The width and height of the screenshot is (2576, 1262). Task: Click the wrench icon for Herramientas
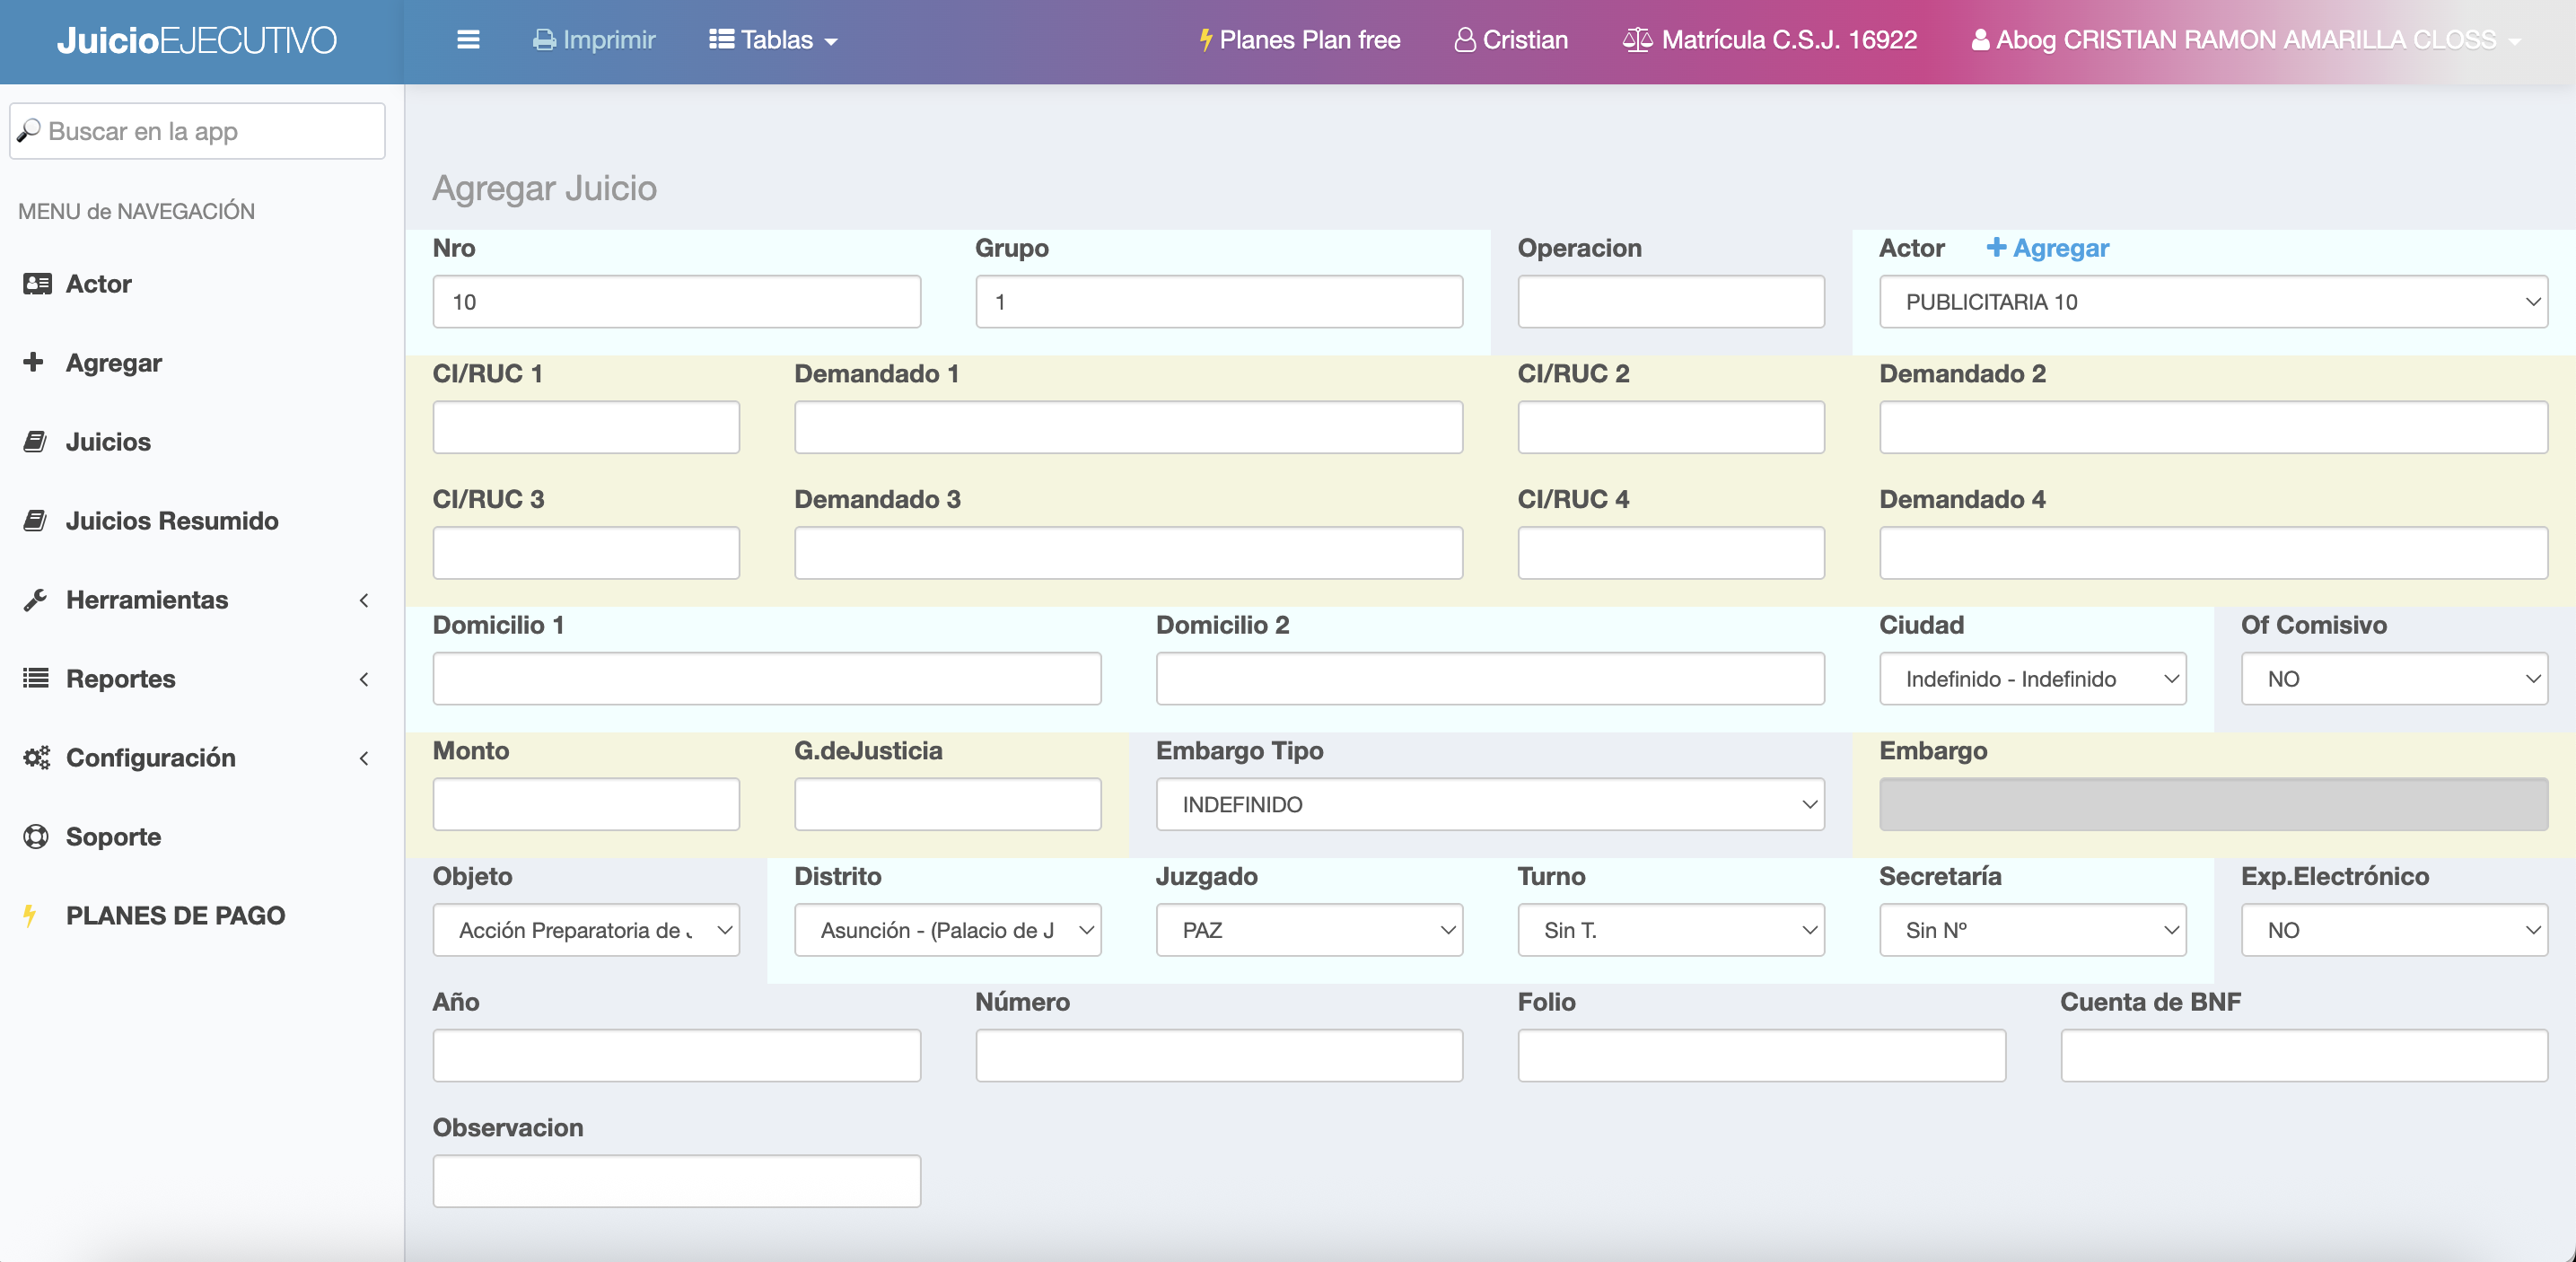tap(36, 600)
